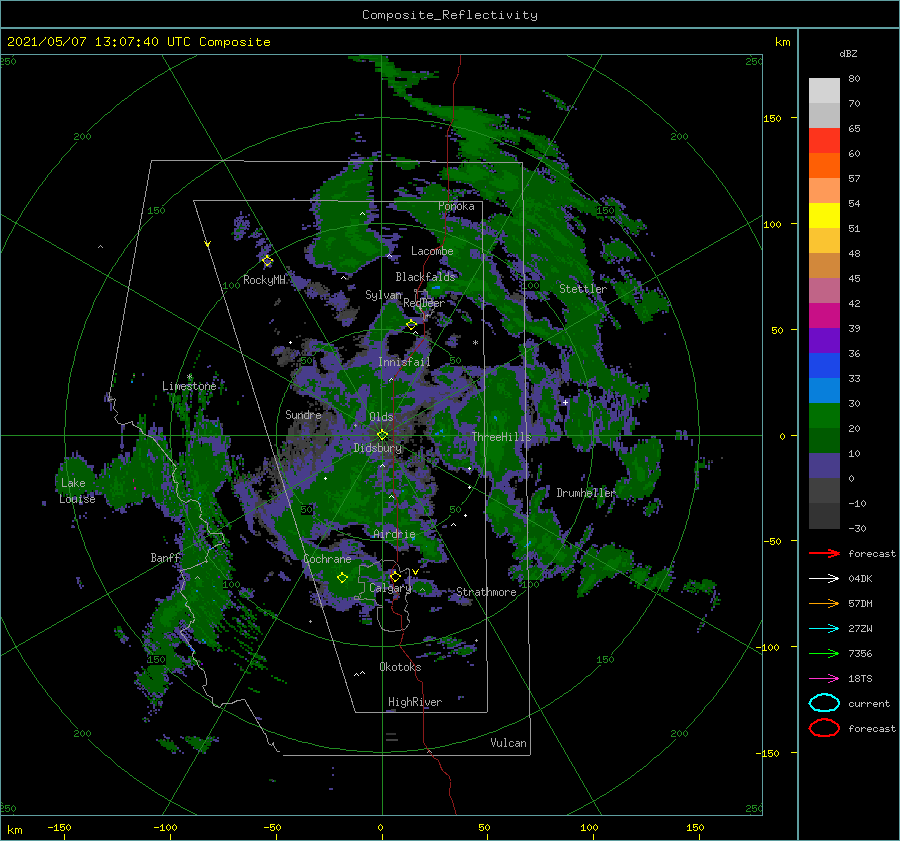900x841 pixels.
Task: Click the light blue 30-33 dBZ swatch
Action: [x=824, y=391]
